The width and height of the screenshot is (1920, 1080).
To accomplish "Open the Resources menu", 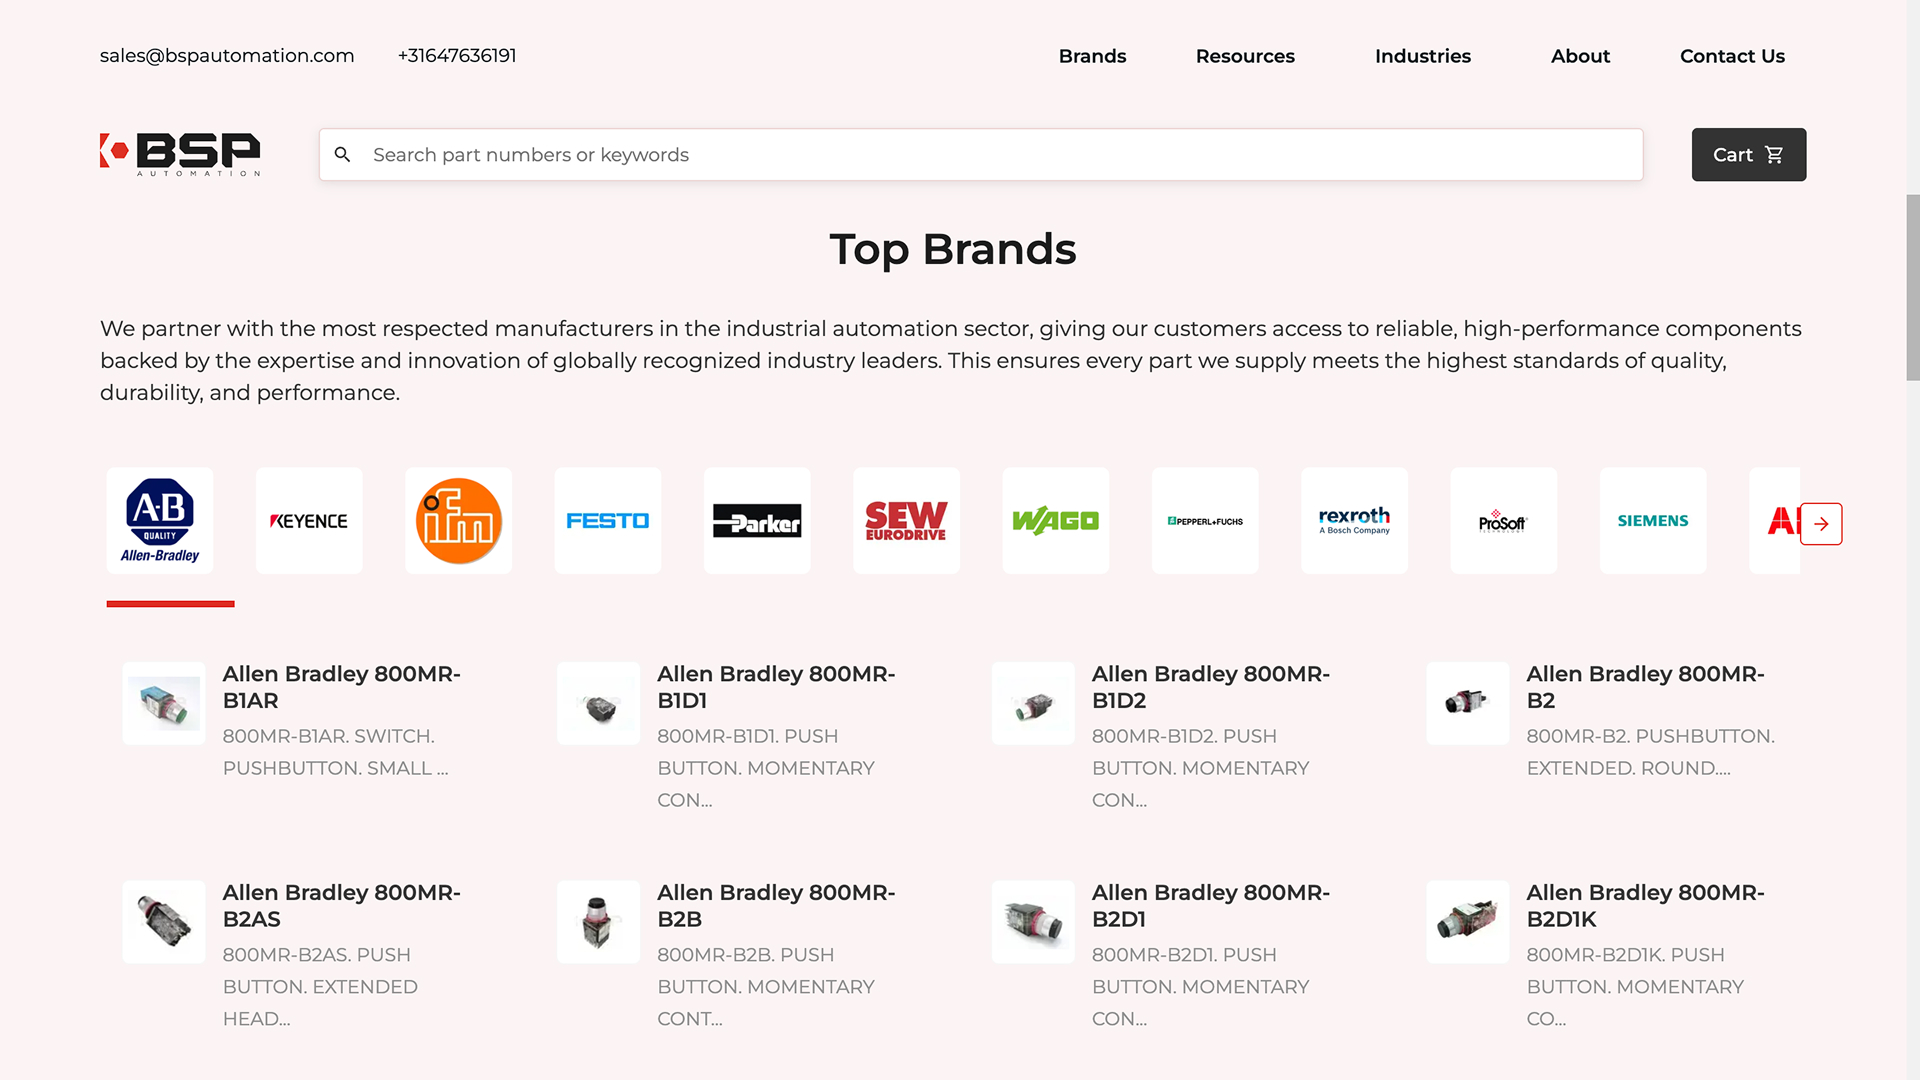I will point(1245,56).
